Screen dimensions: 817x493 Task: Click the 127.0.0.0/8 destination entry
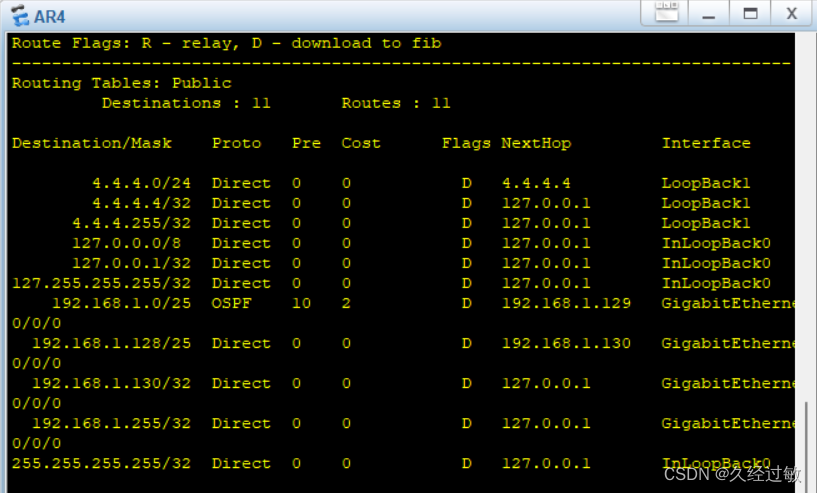pos(126,243)
